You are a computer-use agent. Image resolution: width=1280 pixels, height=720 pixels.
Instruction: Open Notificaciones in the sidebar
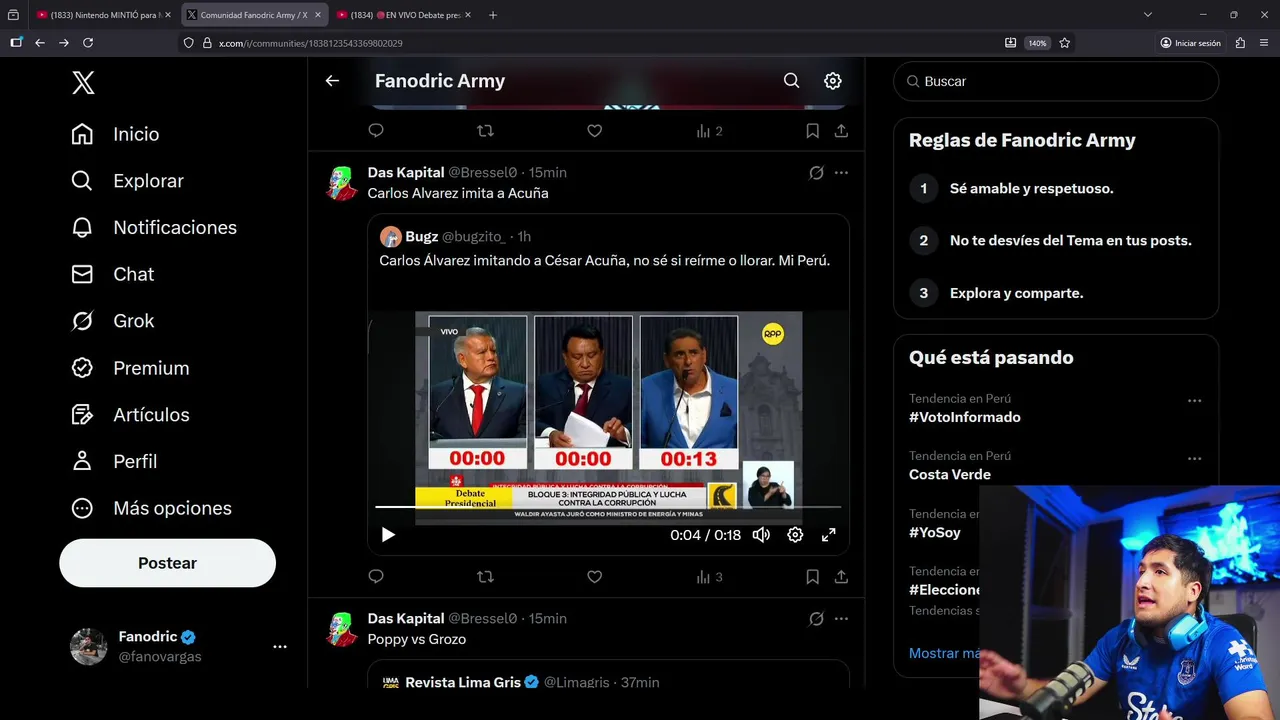[x=154, y=228]
